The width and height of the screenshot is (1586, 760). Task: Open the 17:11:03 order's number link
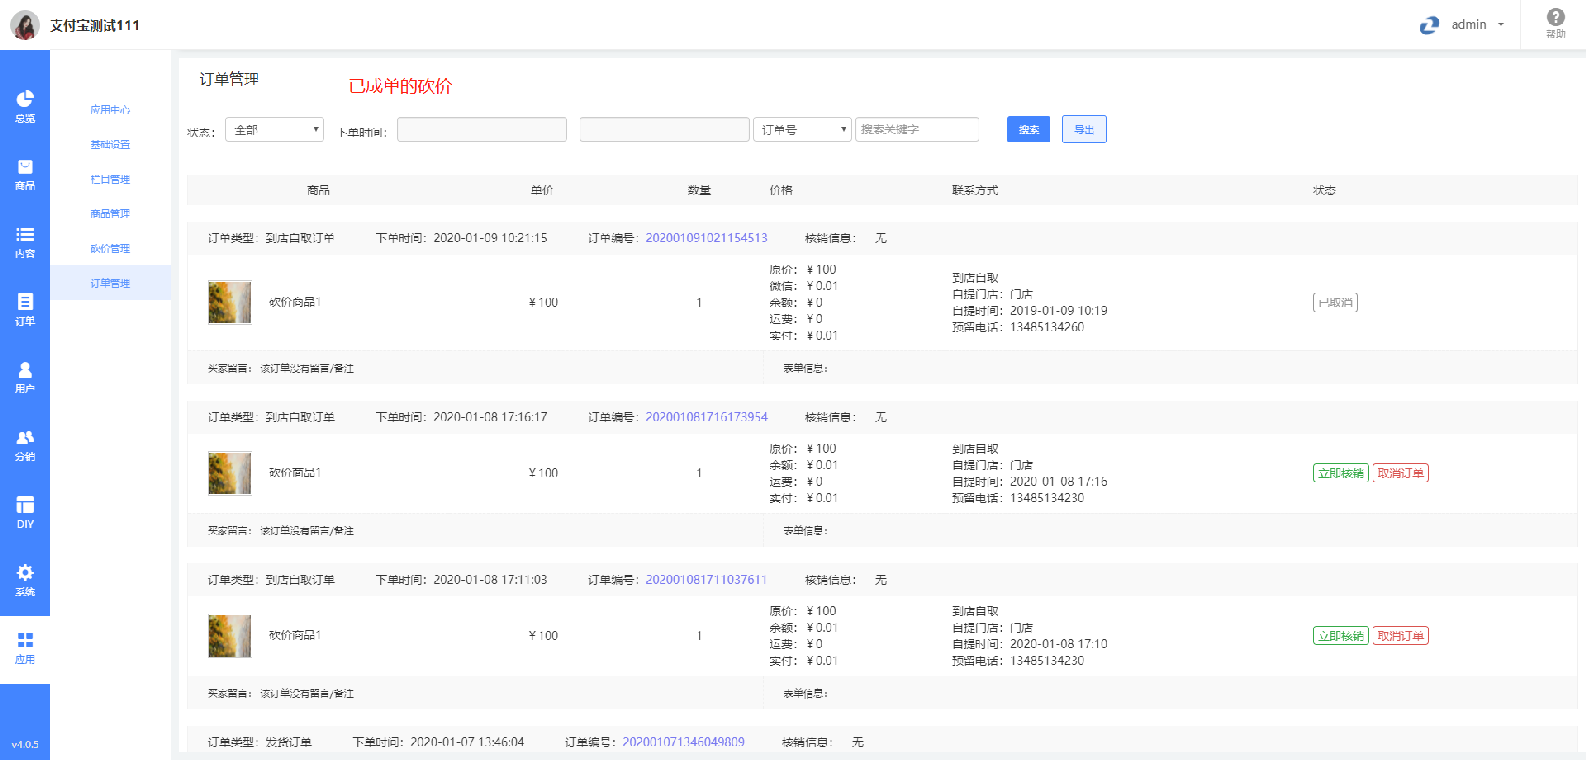coord(706,580)
